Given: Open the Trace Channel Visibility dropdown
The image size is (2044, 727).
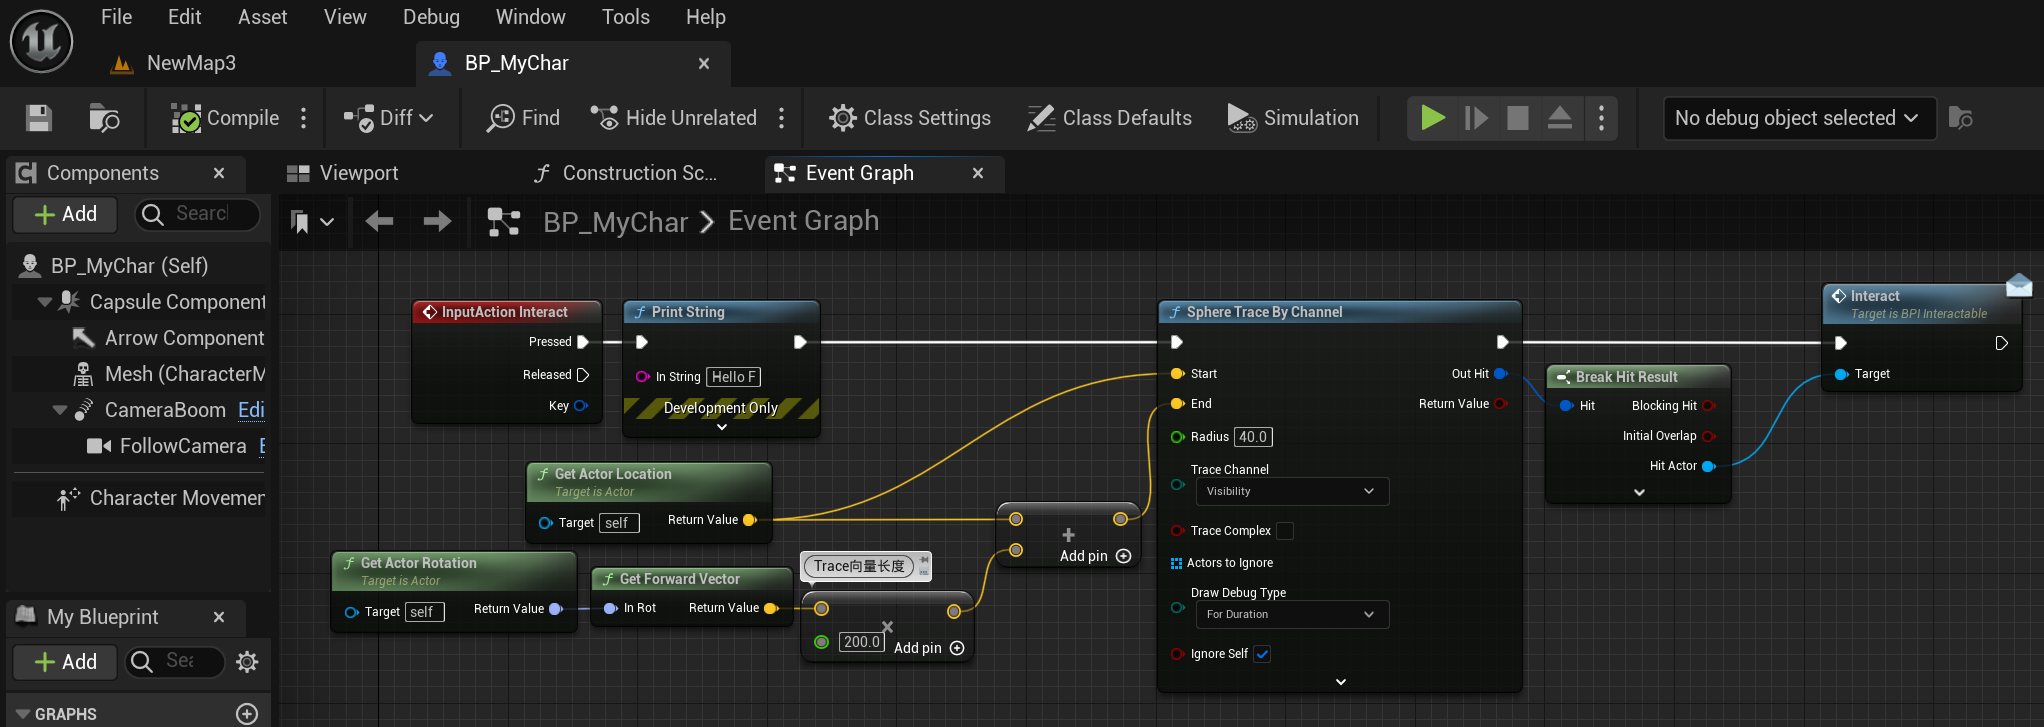Looking at the screenshot, I should 1291,491.
